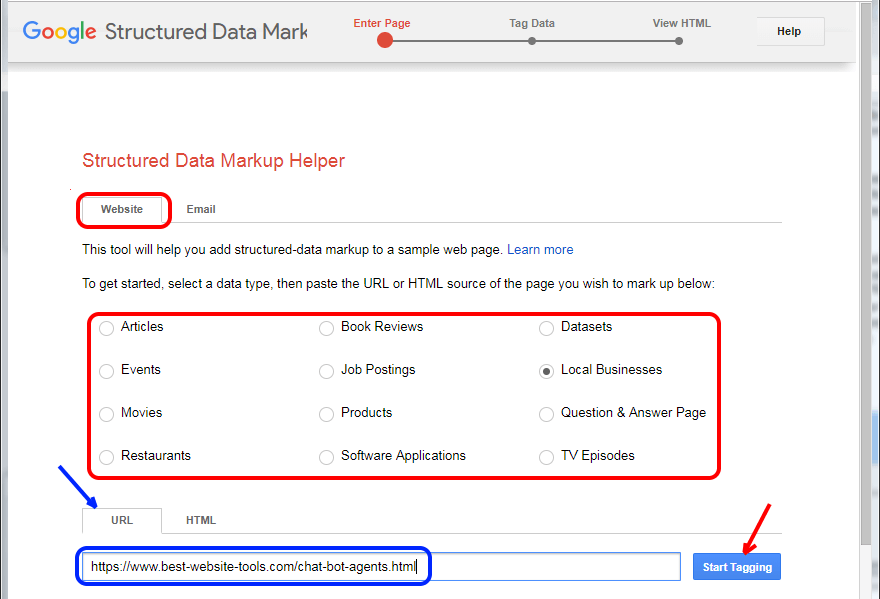Click the View HTML step marker
Screen dimensions: 880x599
(679, 41)
